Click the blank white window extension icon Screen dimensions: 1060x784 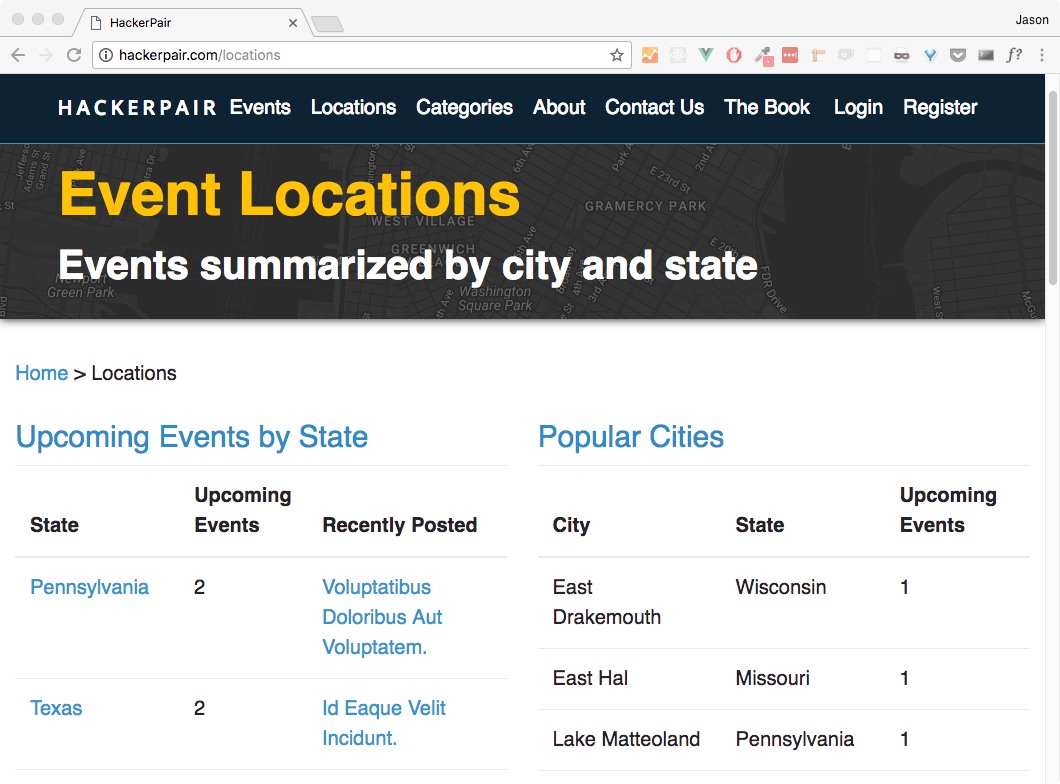coord(874,55)
